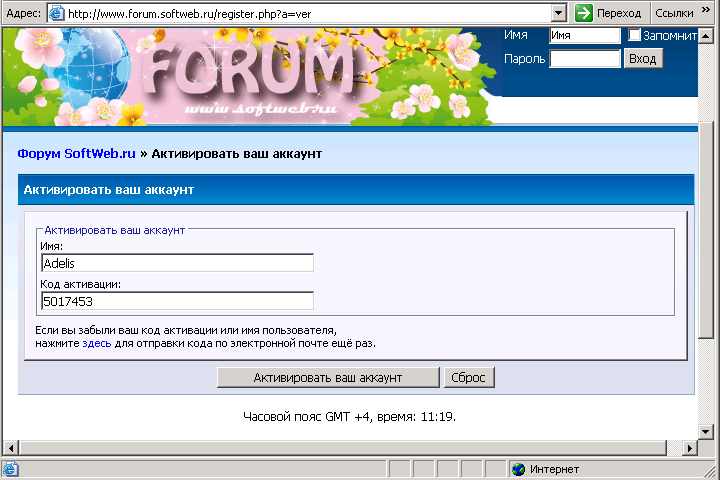Click the Адрес: address bar label
The width and height of the screenshot is (720, 480).
23,13
